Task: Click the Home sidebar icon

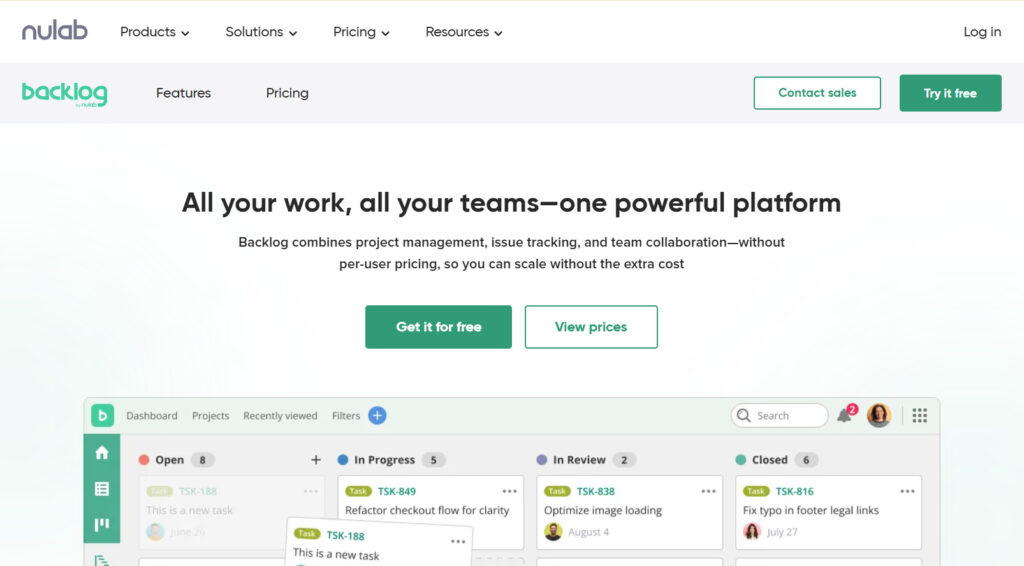Action: coord(102,452)
